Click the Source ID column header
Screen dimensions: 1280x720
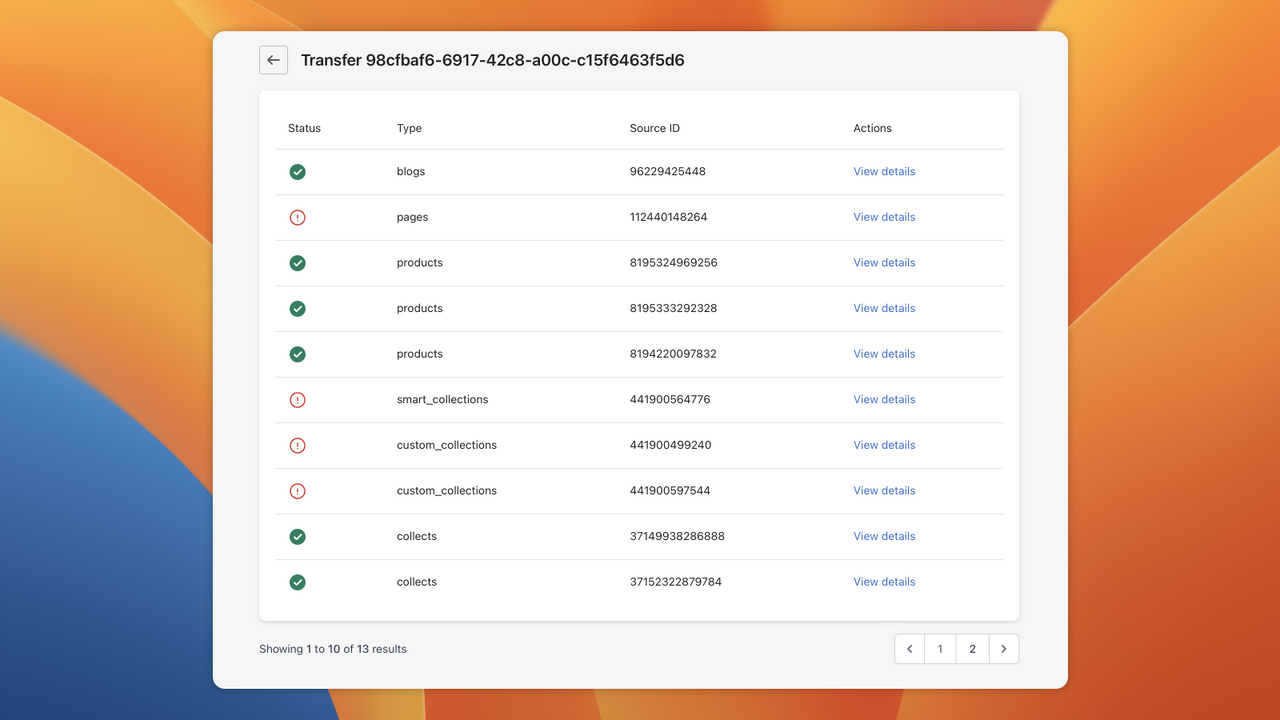[655, 128]
